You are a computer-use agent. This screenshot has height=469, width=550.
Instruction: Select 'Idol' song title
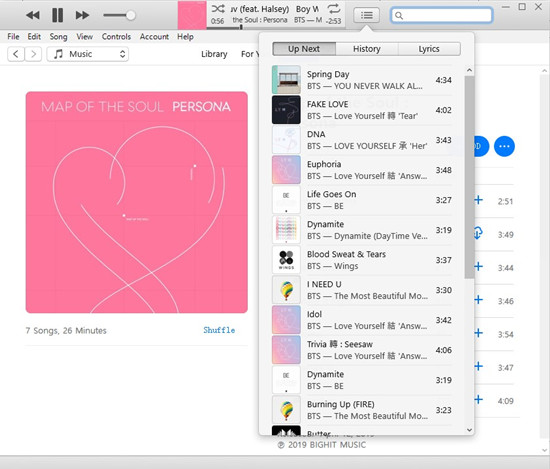click(x=314, y=314)
